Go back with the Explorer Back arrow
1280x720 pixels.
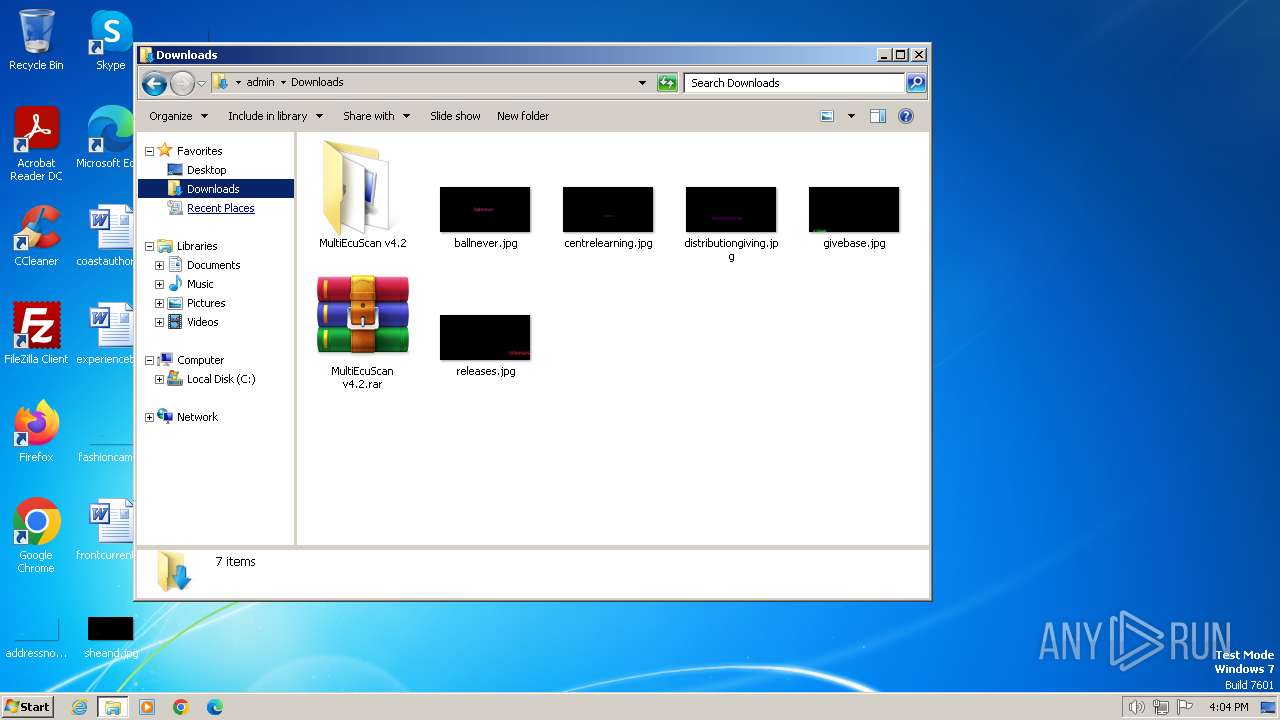coord(154,83)
